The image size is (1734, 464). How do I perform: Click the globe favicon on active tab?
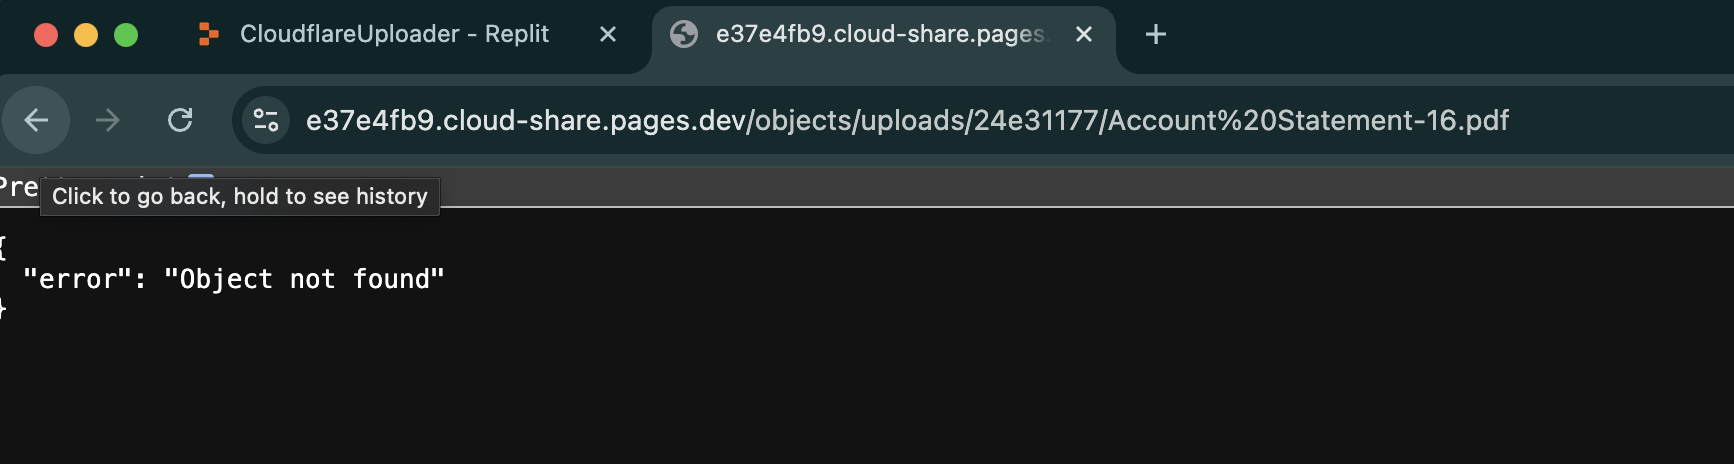click(x=684, y=34)
